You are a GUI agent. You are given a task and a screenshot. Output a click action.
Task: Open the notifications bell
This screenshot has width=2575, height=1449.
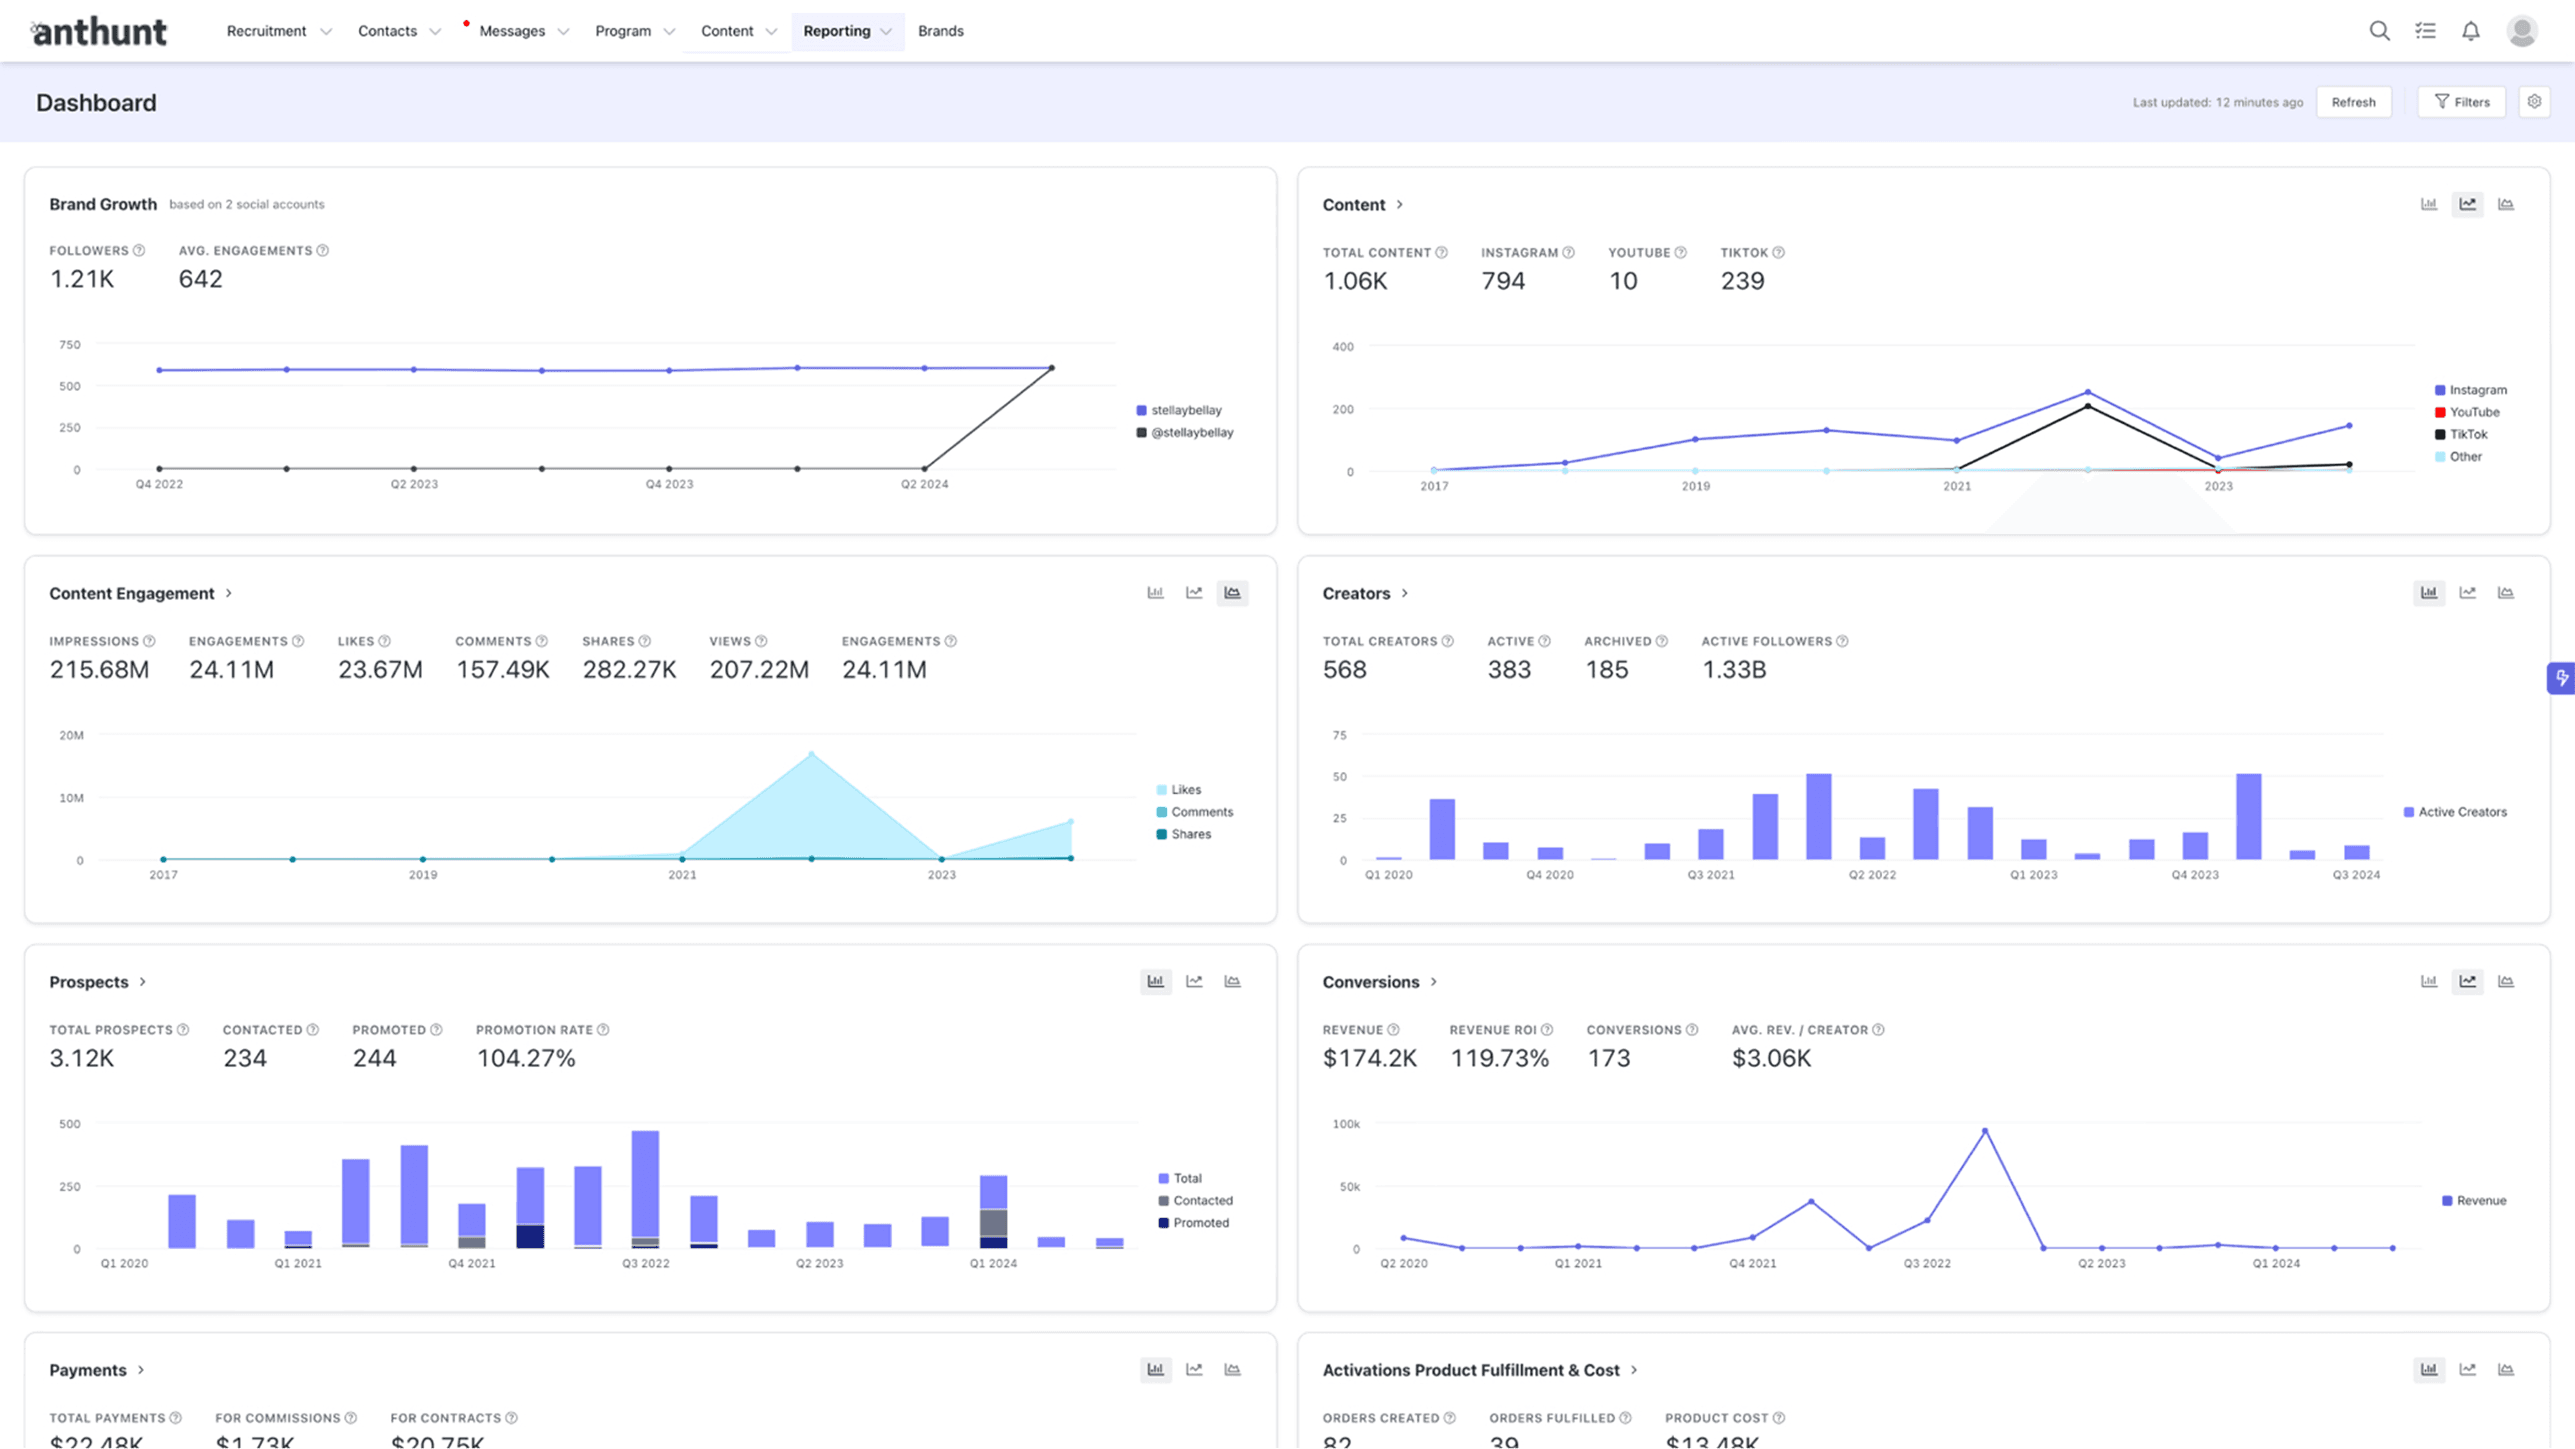pos(2471,31)
